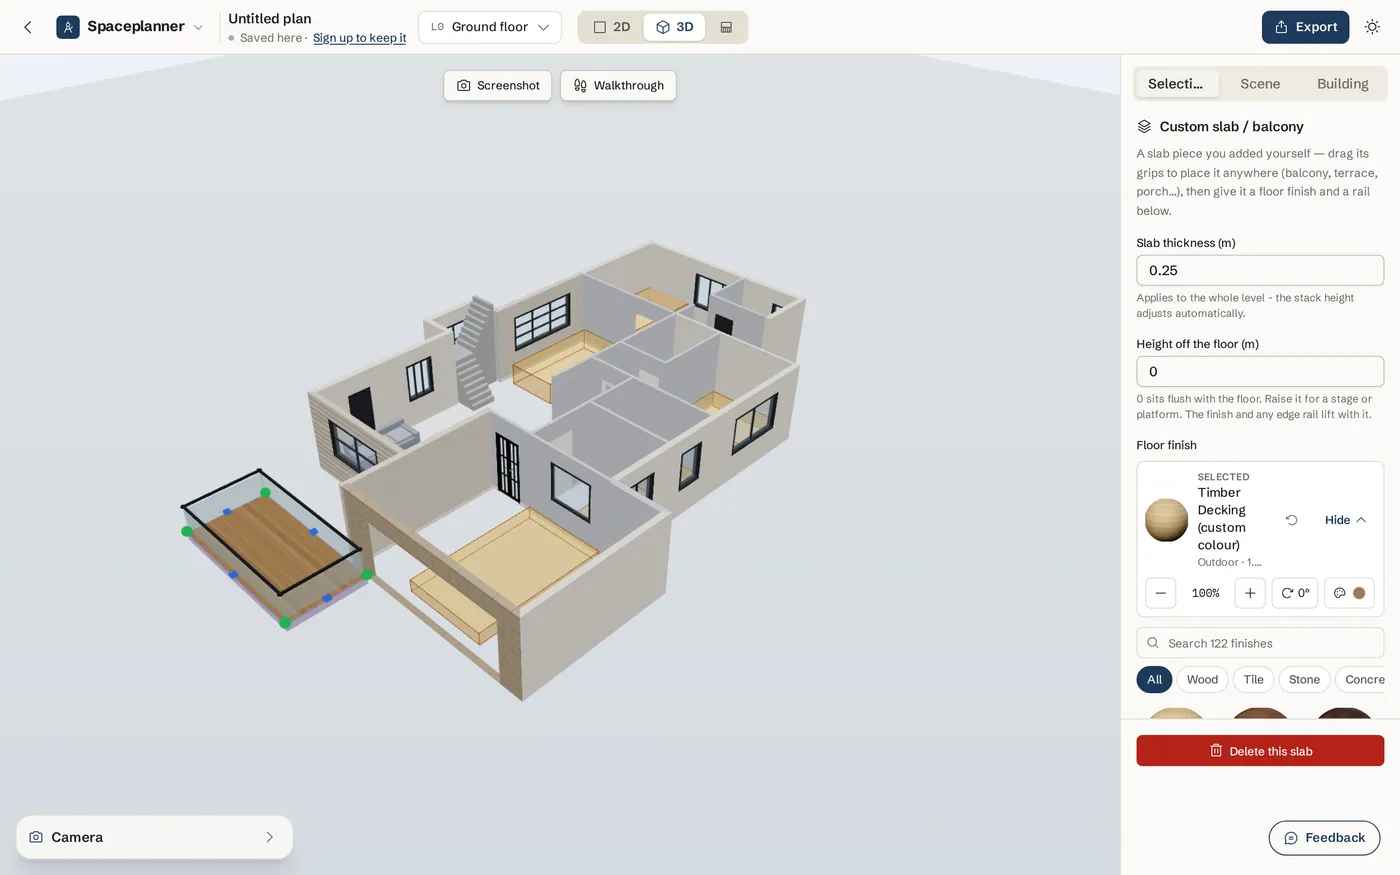Click the Timber Decking sphere preview
The image size is (1400, 875).
pyautogui.click(x=1166, y=520)
